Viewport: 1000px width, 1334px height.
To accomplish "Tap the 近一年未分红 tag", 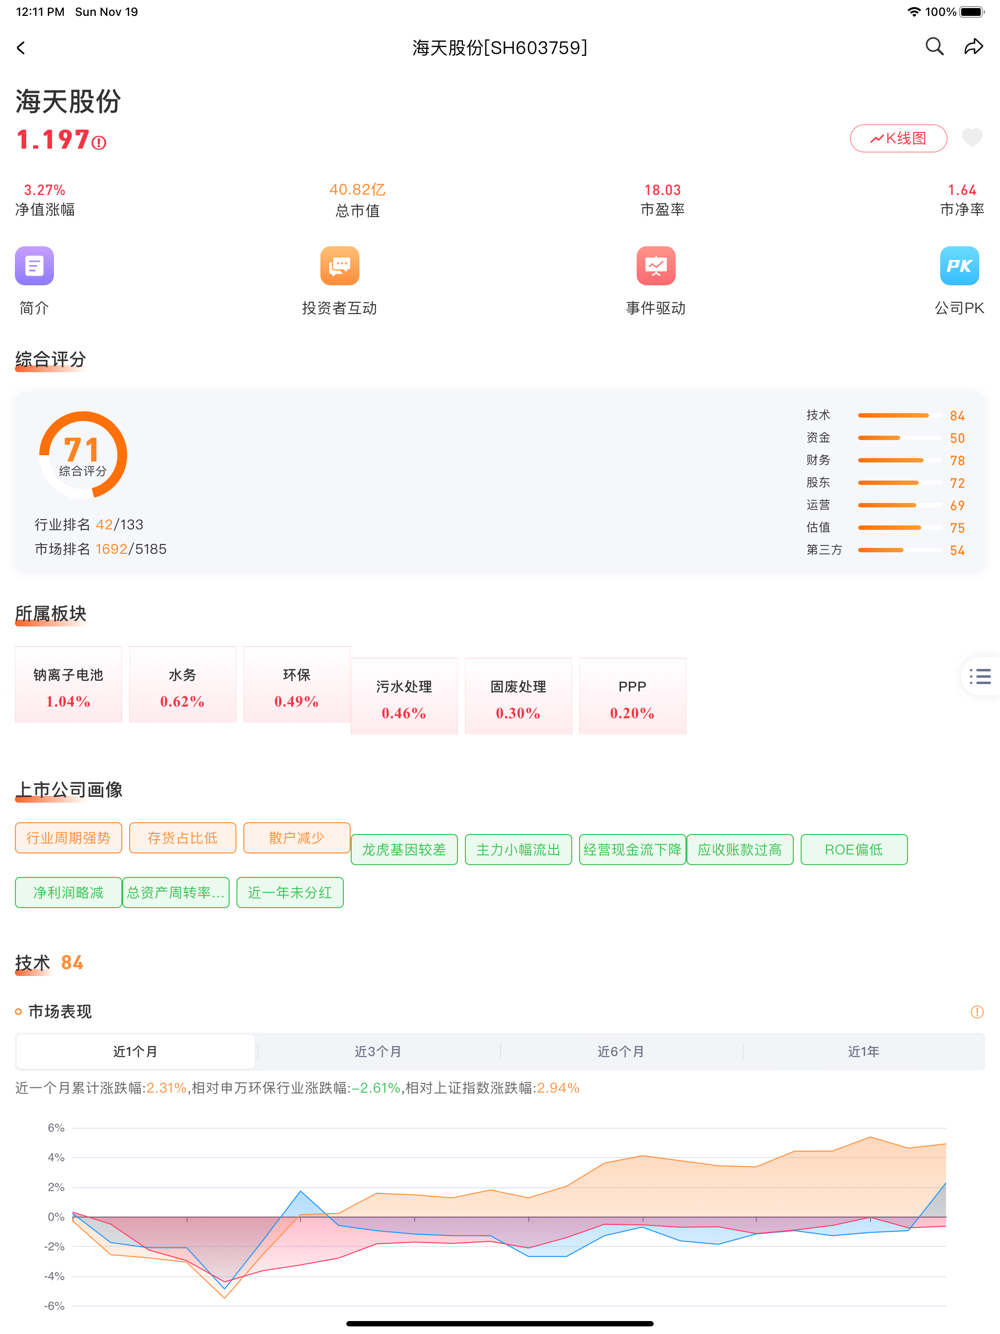I will [290, 893].
